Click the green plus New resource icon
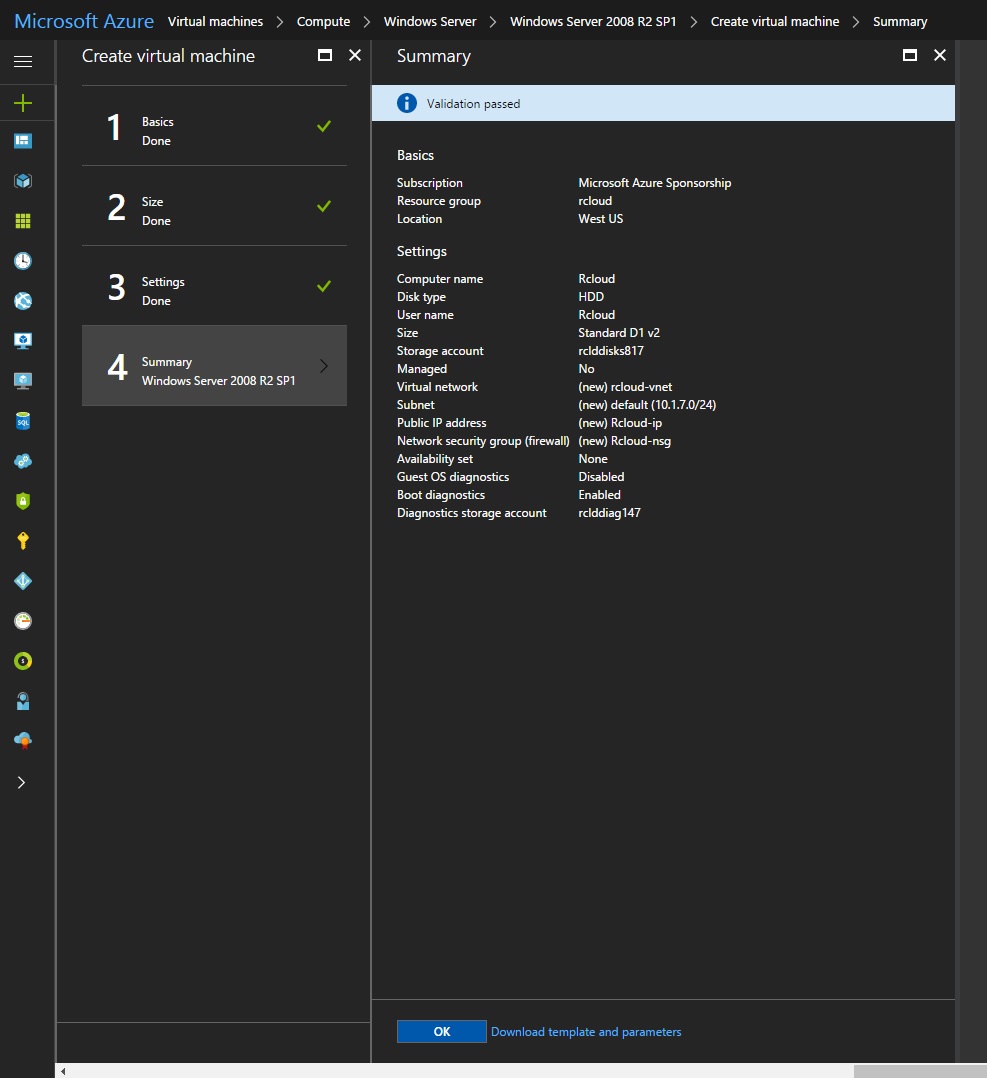Screen dimensions: 987x1078 22,103
